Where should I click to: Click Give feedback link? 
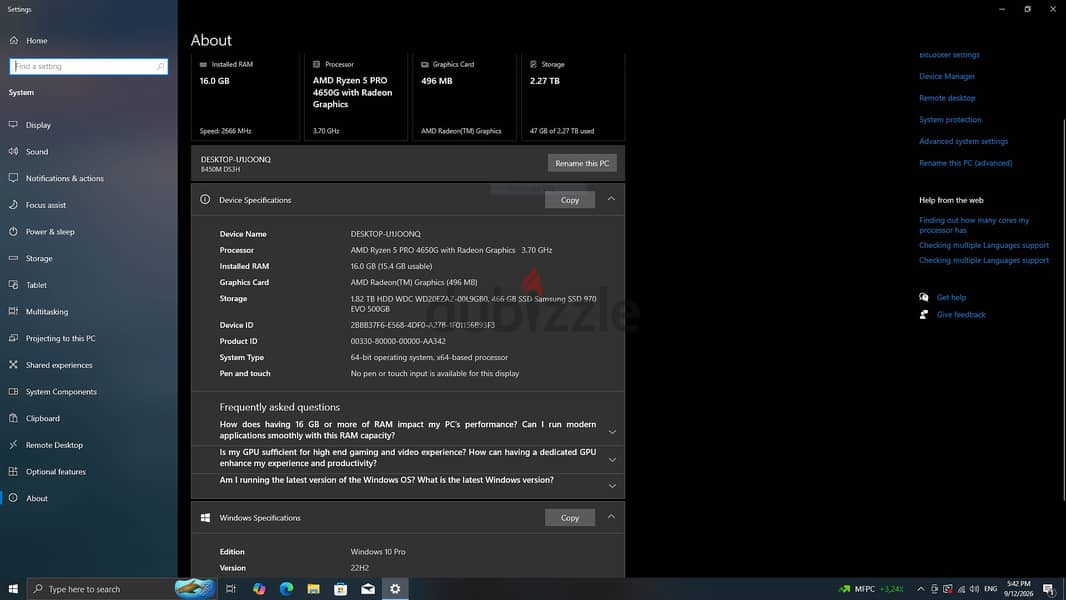pyautogui.click(x=961, y=315)
